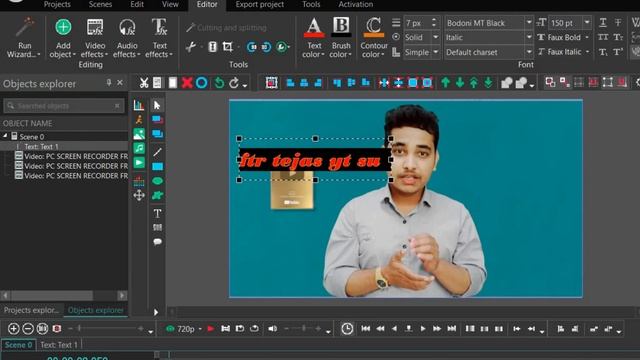
Task: Toggle strikethrough text formatting
Action: [618, 23]
